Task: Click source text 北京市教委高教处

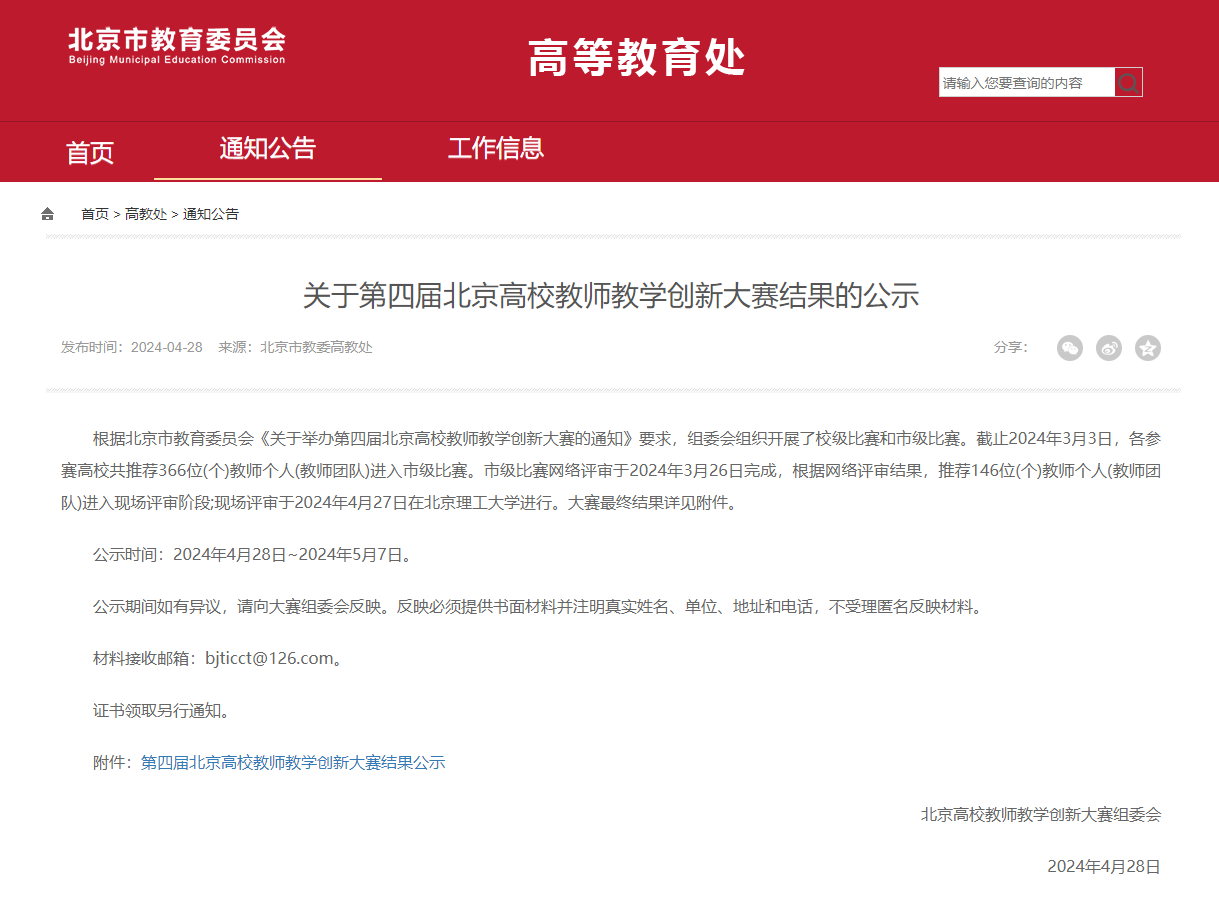Action: tap(316, 347)
